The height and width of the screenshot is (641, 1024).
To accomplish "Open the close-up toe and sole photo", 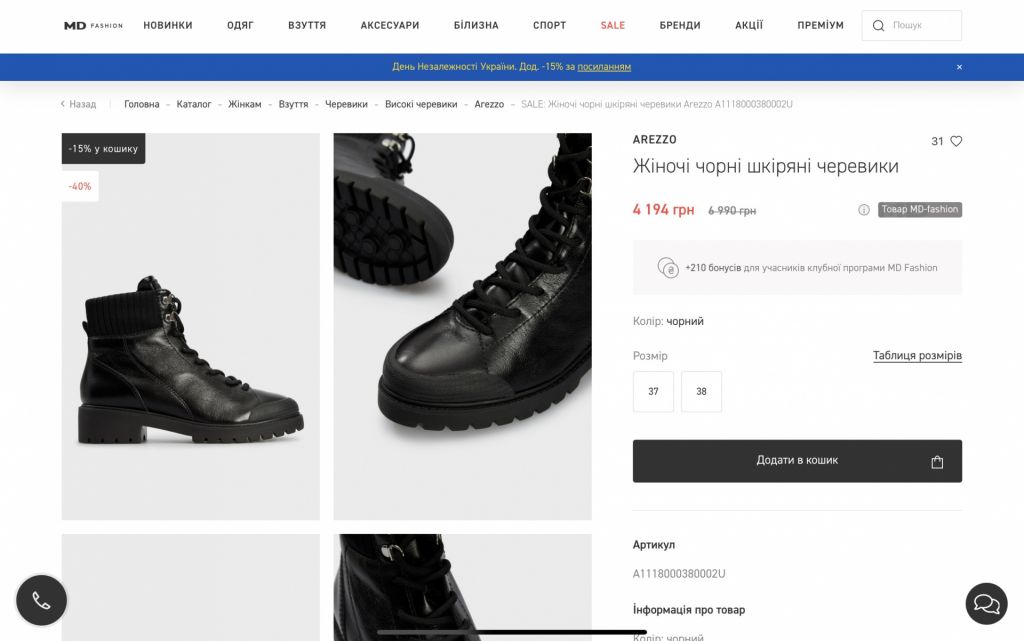I will pos(462,326).
